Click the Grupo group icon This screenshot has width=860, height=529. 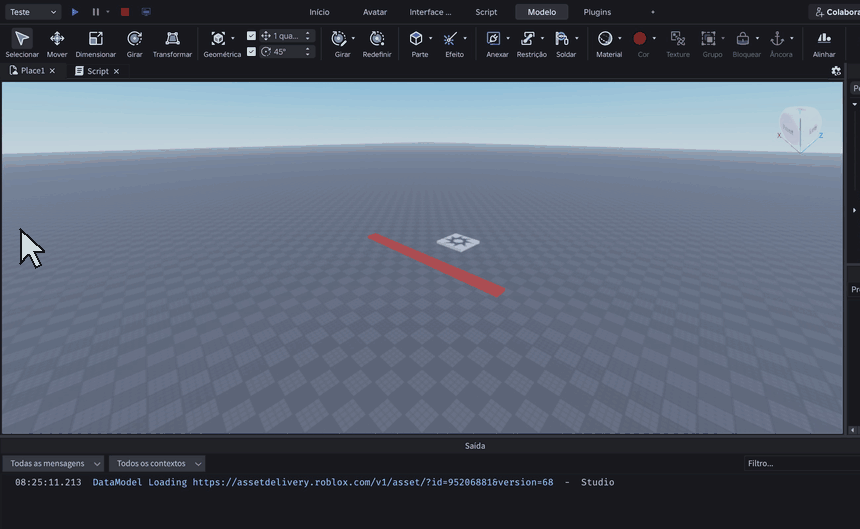(x=709, y=38)
